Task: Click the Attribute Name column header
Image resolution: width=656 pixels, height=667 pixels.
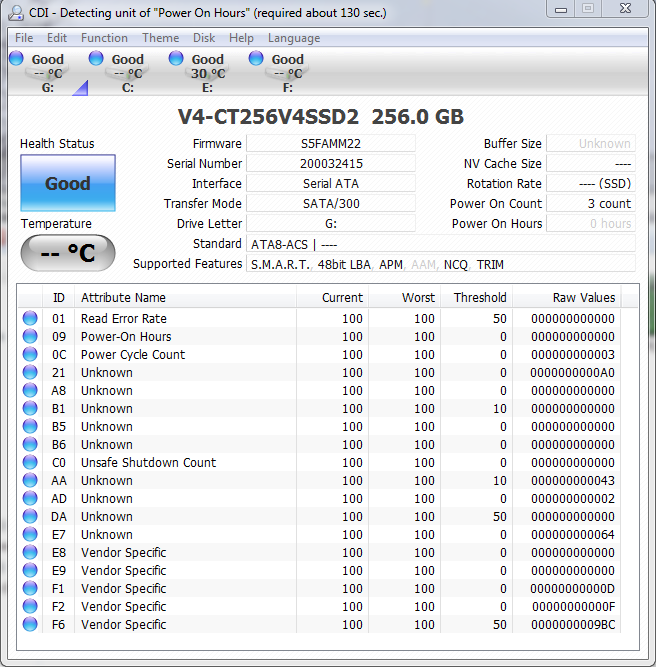Action: [124, 298]
